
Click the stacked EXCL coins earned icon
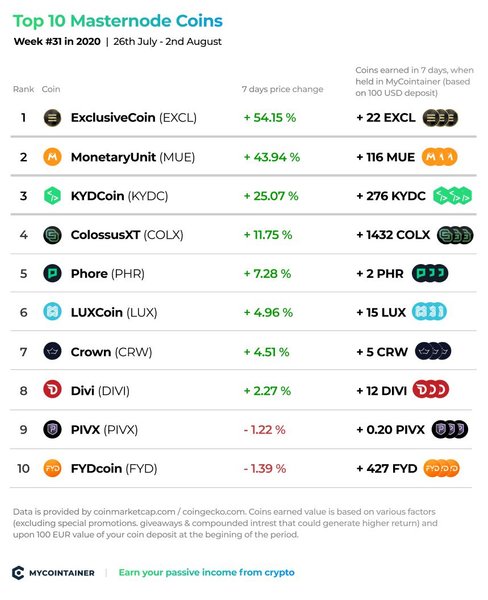point(441,117)
